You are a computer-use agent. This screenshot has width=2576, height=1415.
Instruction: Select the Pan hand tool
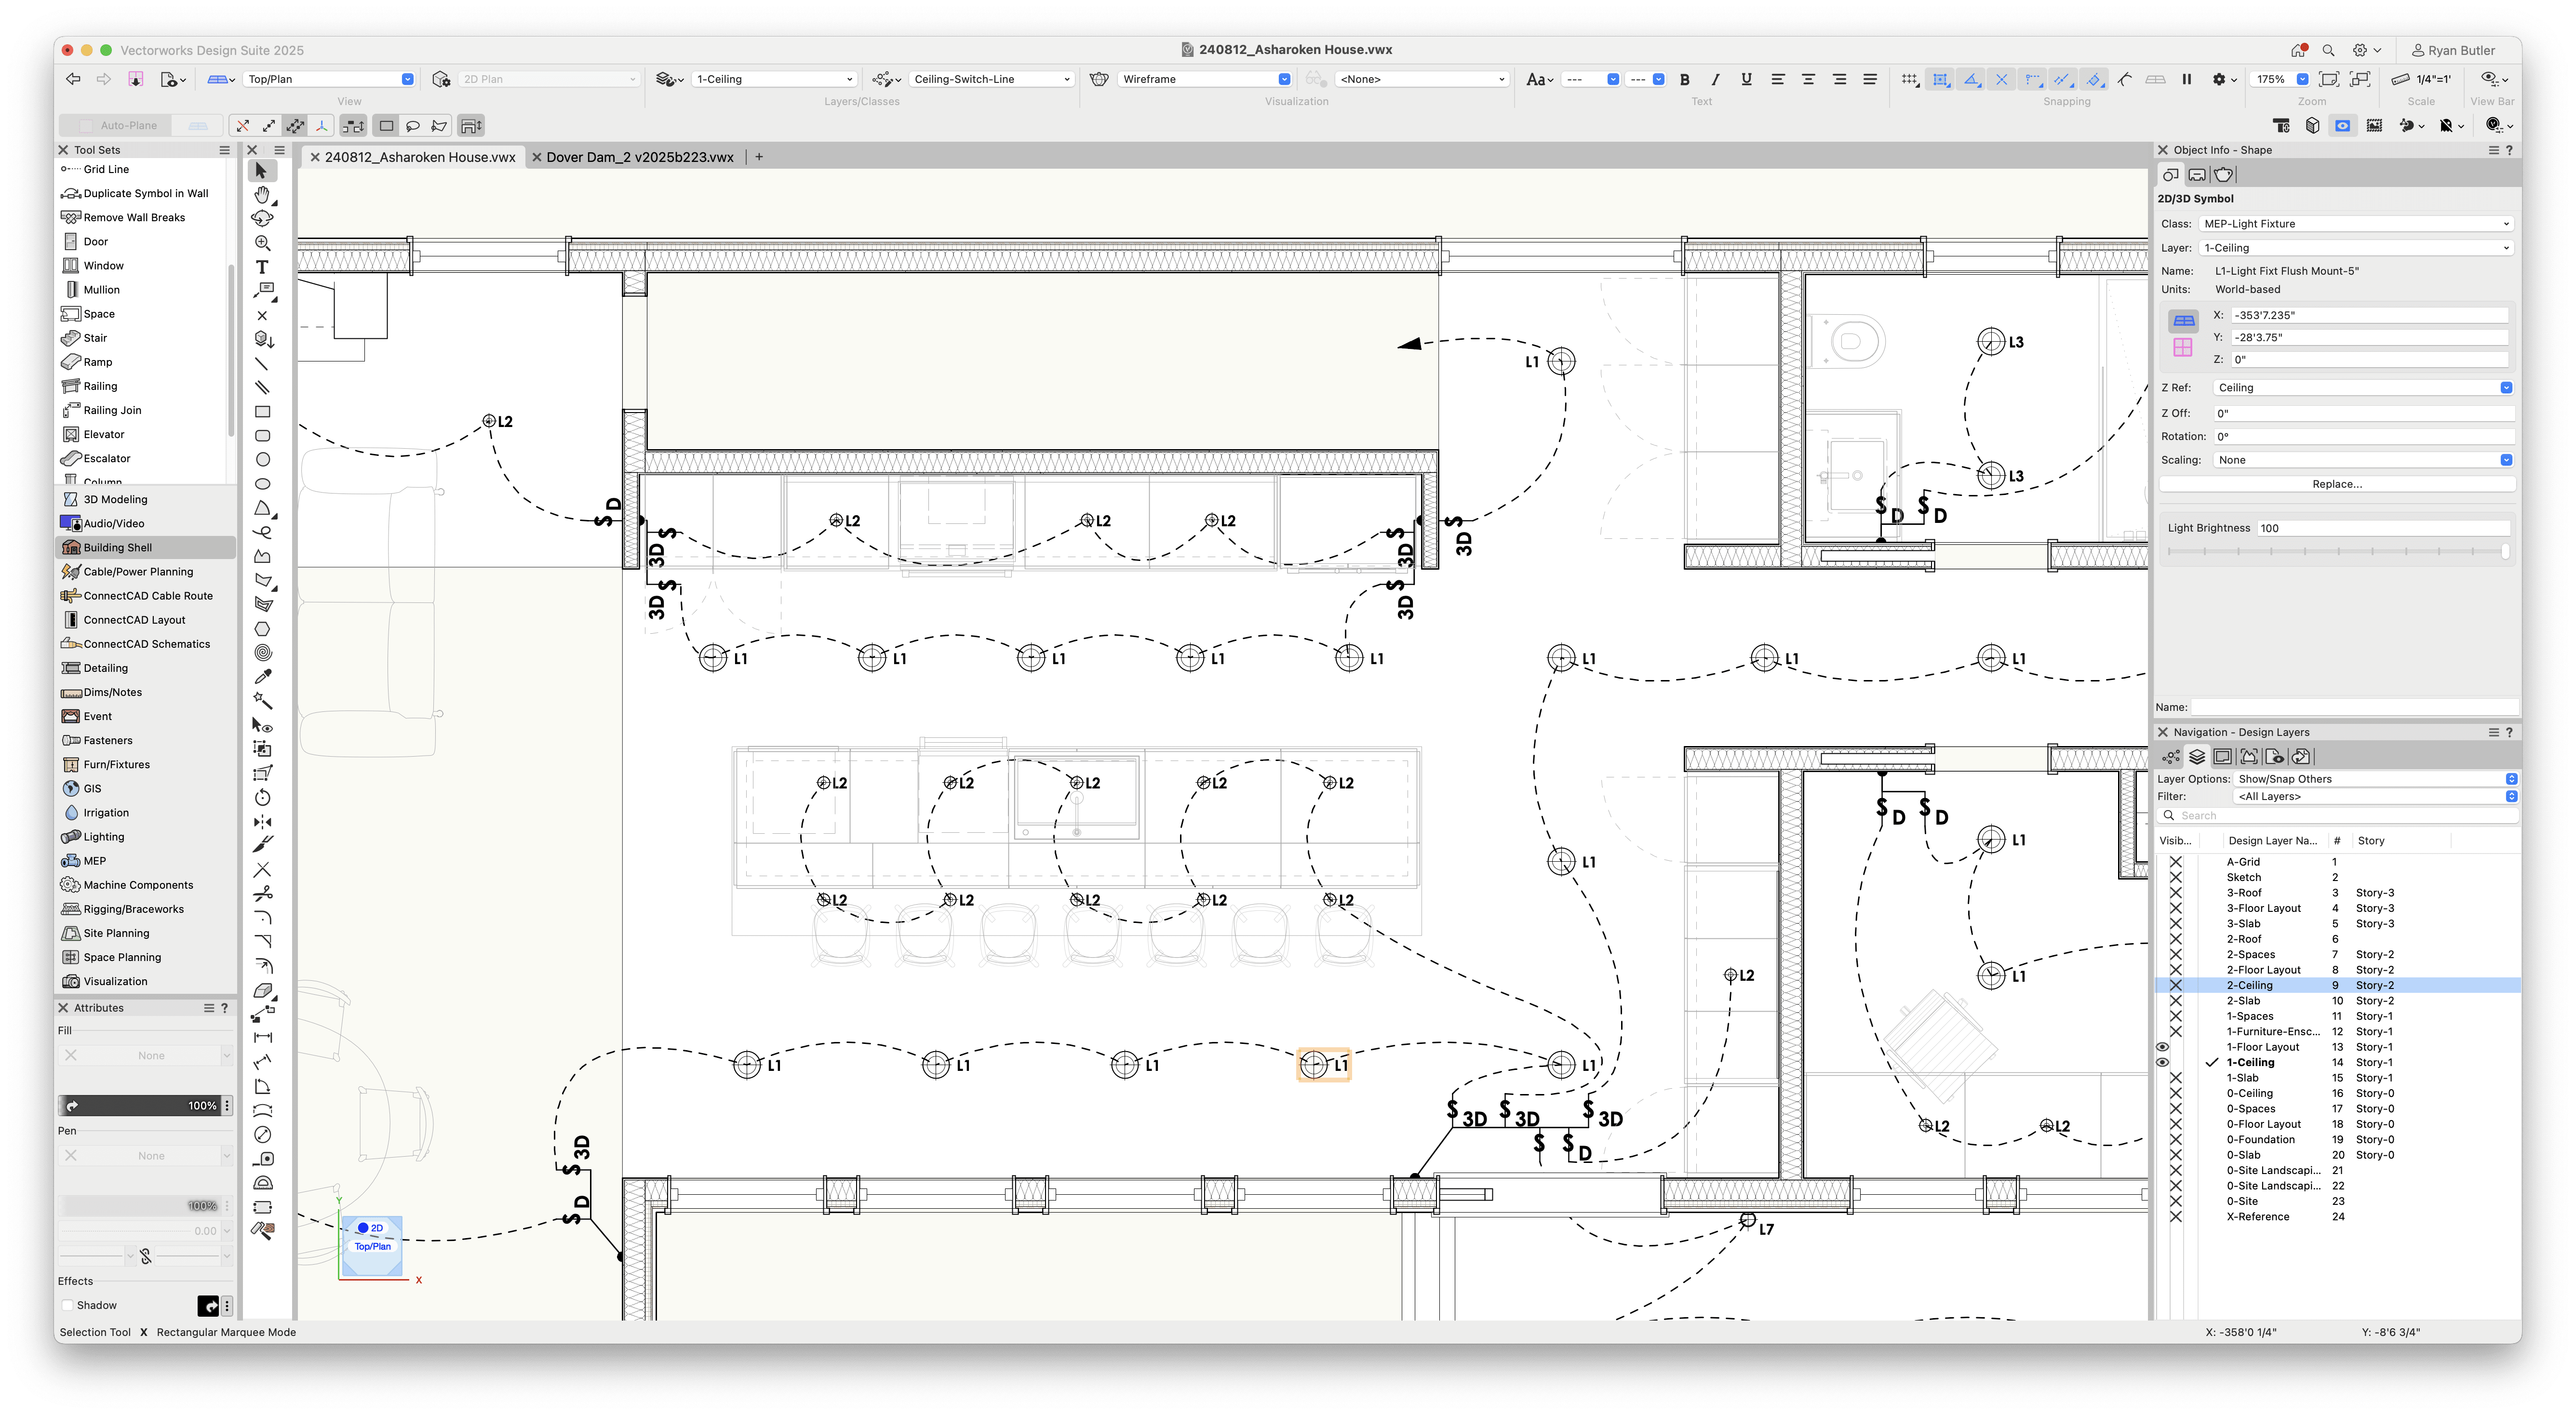(262, 195)
